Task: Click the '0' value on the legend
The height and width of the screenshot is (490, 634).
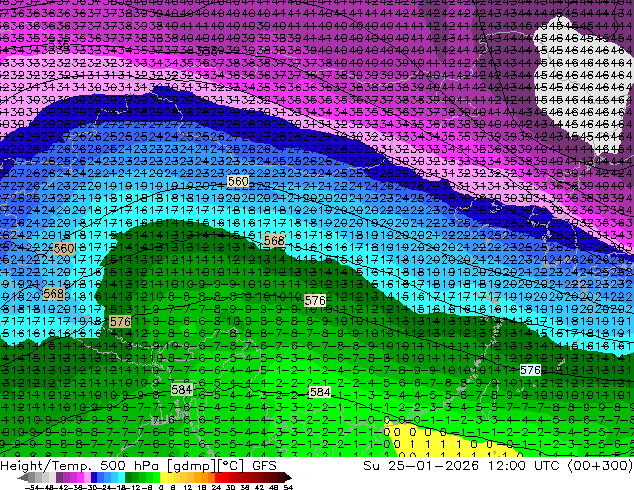Action: point(161,487)
